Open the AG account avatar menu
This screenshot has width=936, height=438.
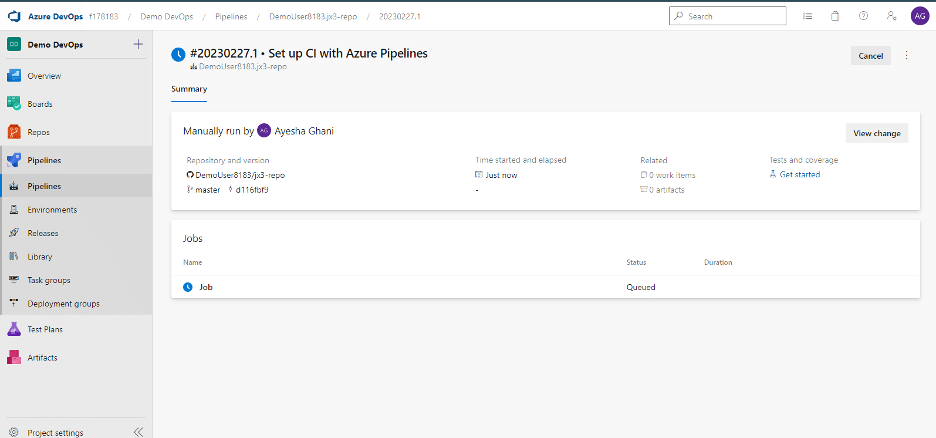point(919,16)
